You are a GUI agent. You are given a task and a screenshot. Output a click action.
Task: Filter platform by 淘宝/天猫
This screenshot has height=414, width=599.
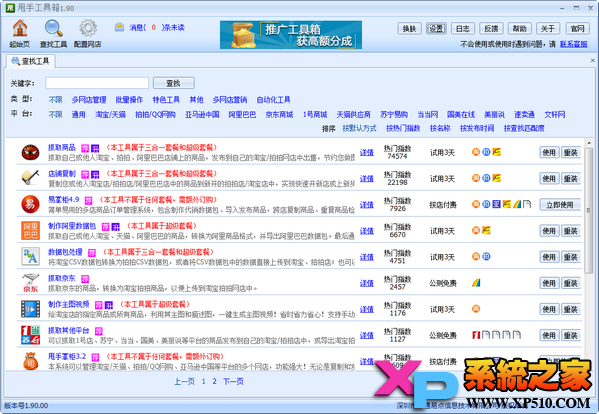coord(110,114)
